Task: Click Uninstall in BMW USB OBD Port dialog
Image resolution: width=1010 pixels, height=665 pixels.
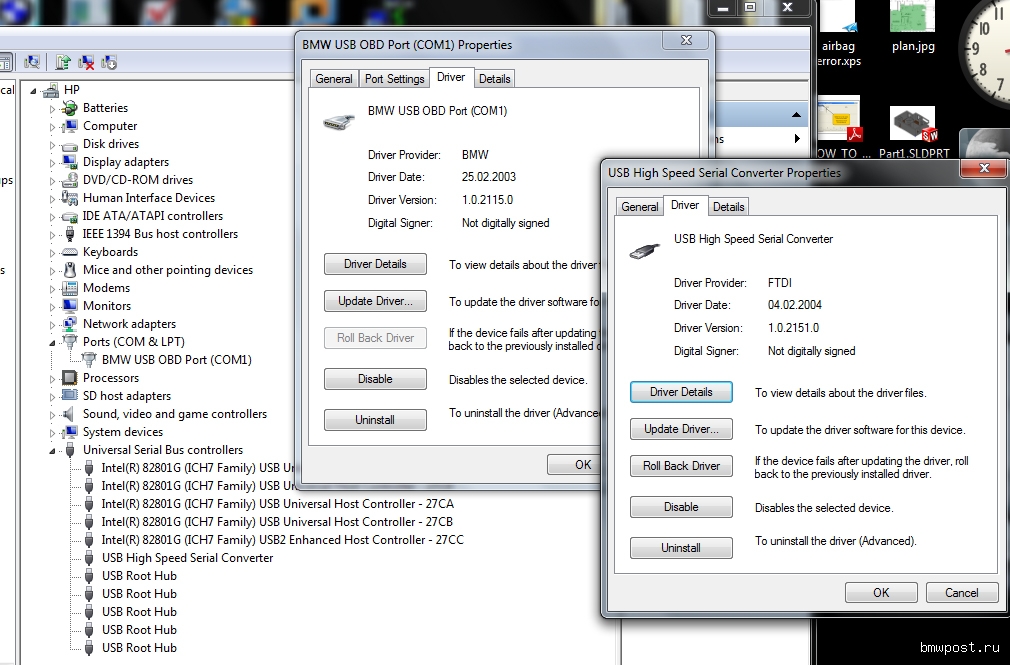Action: point(375,420)
